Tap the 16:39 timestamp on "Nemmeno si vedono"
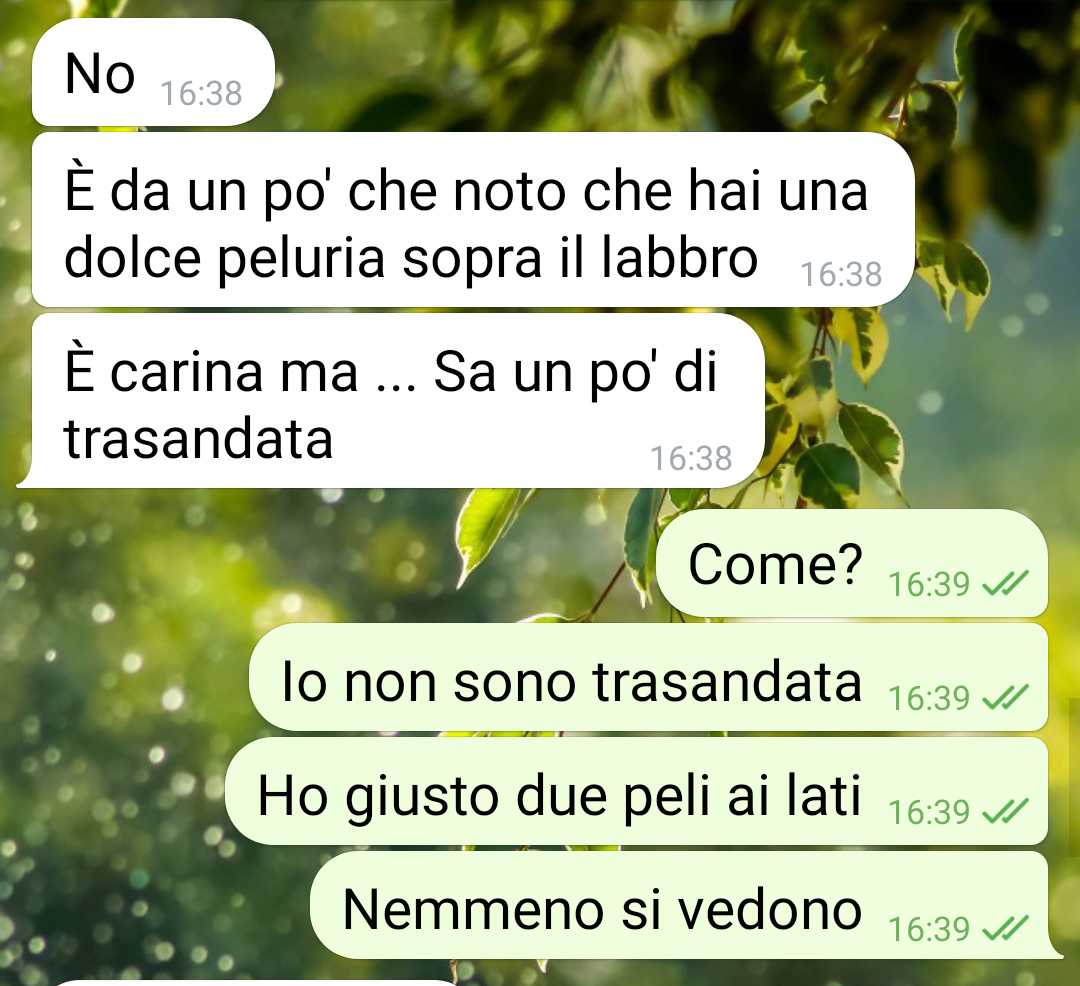Screen dimensions: 1080x986 pyautogui.click(x=929, y=928)
